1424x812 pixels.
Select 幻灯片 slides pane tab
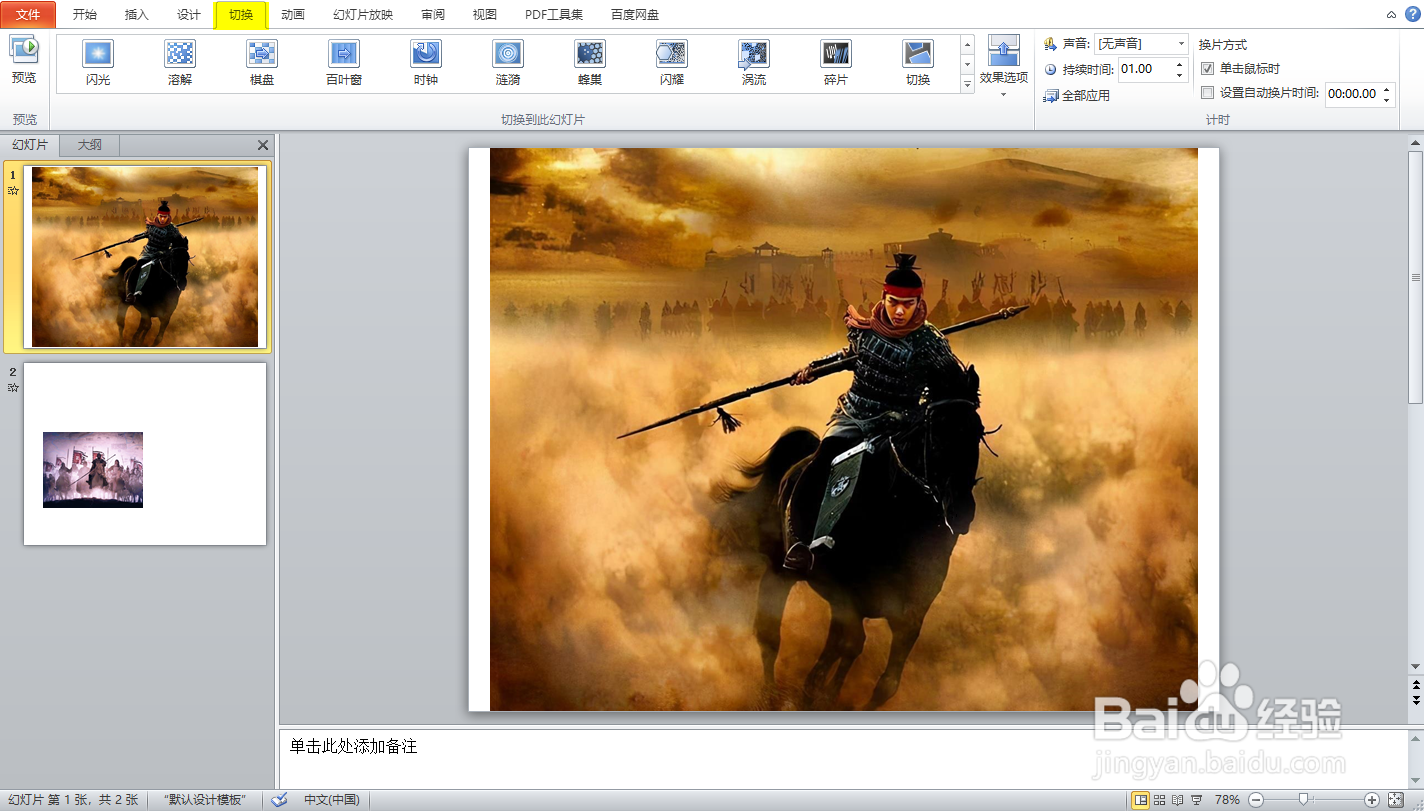[x=30, y=145]
